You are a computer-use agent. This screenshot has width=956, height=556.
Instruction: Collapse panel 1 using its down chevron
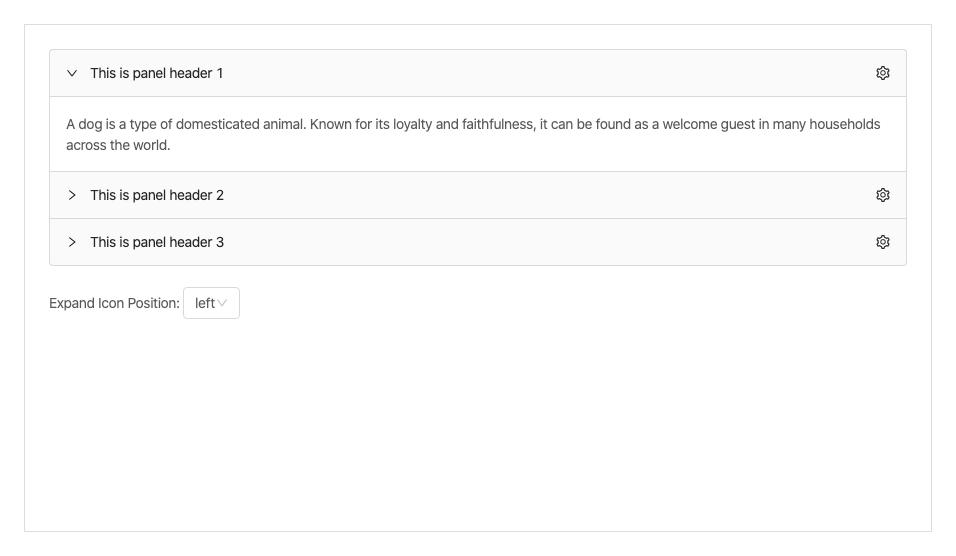[x=72, y=73]
